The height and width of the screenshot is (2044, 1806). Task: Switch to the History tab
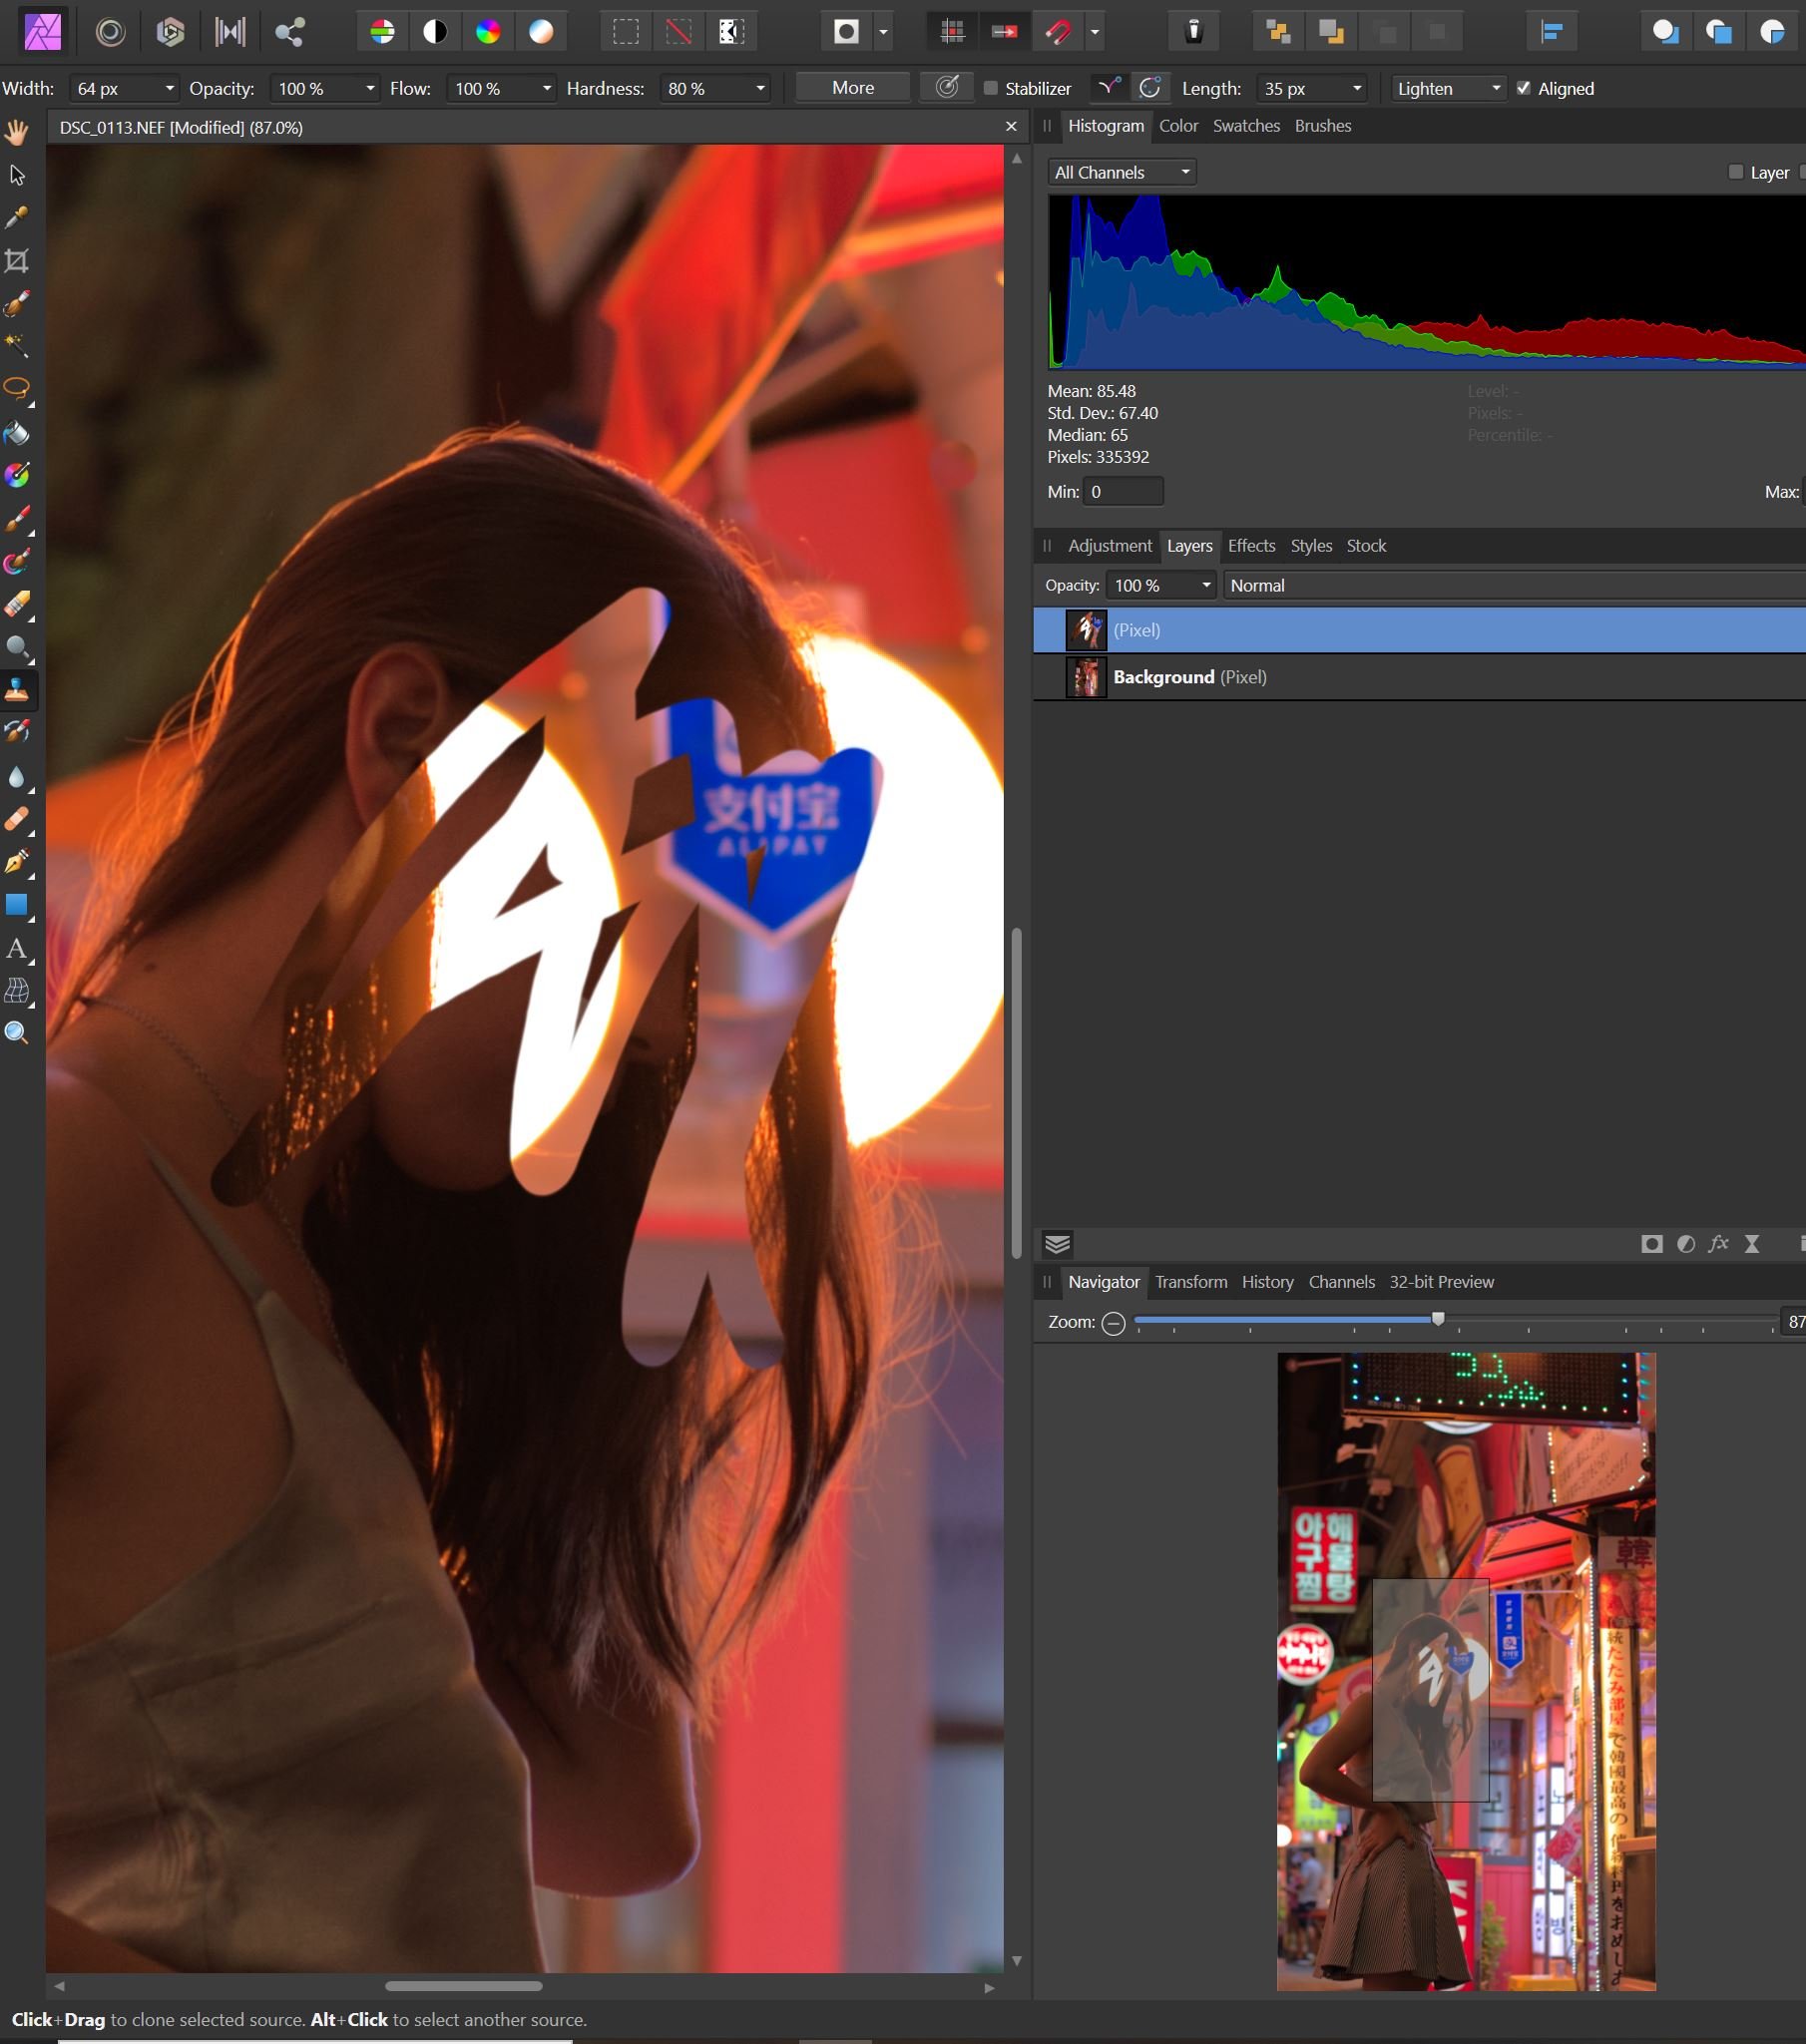1267,1282
